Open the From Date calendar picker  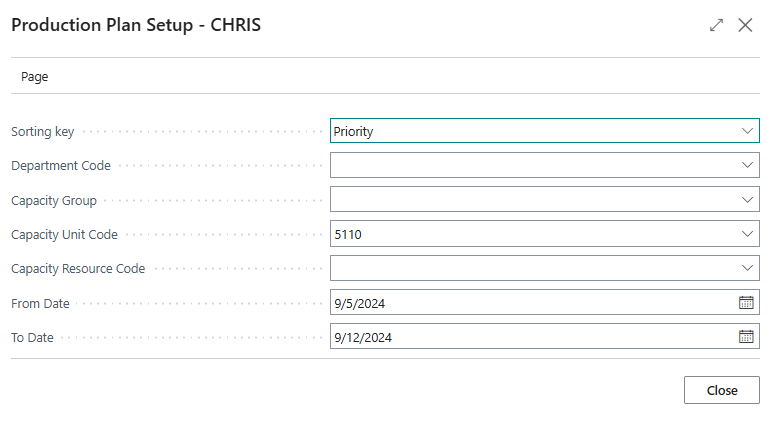tap(746, 302)
